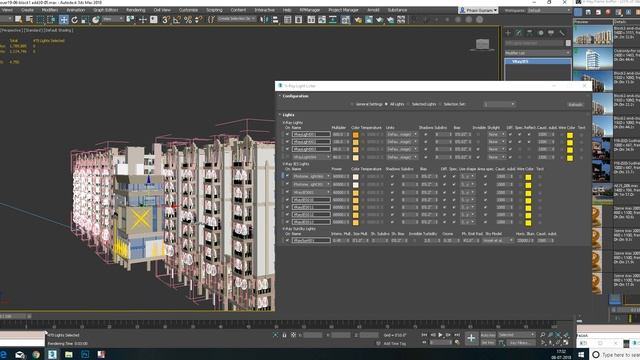Viewport: 640px width, 360px height.
Task: Open yellow wire color swatch of first V-Ray light
Action: 570,135
